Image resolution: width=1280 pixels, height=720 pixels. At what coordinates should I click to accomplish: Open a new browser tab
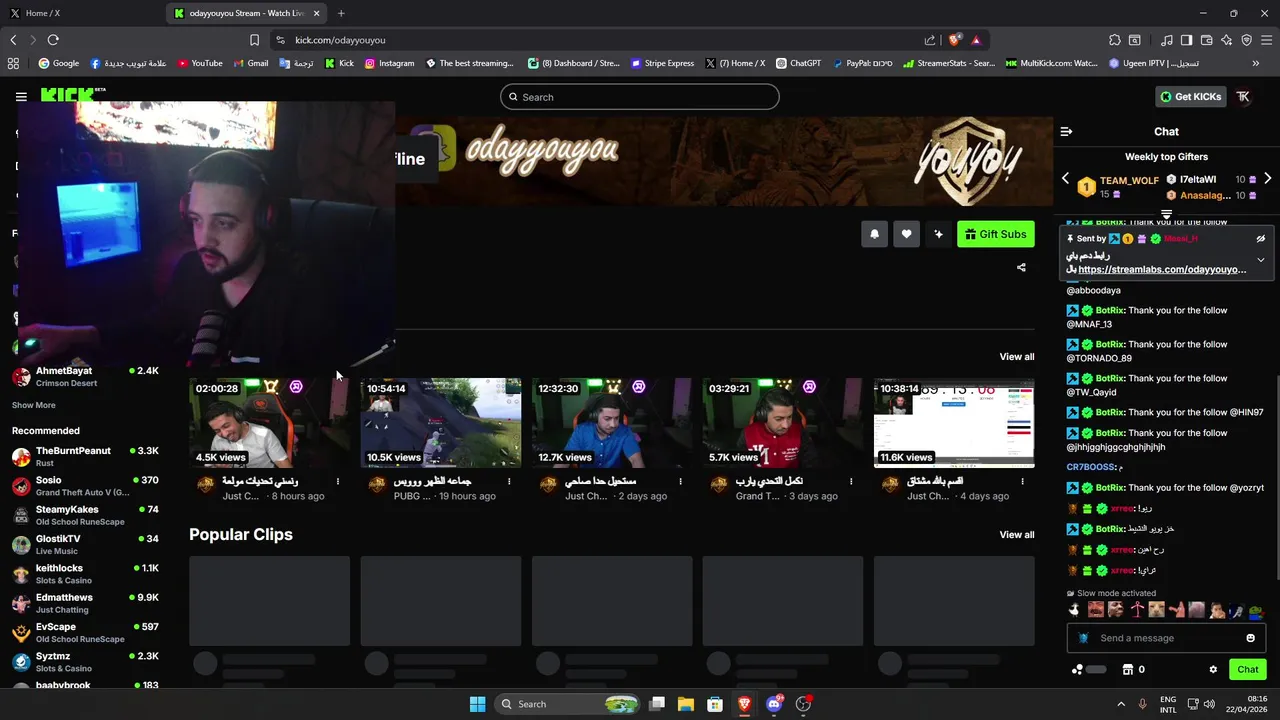click(341, 13)
